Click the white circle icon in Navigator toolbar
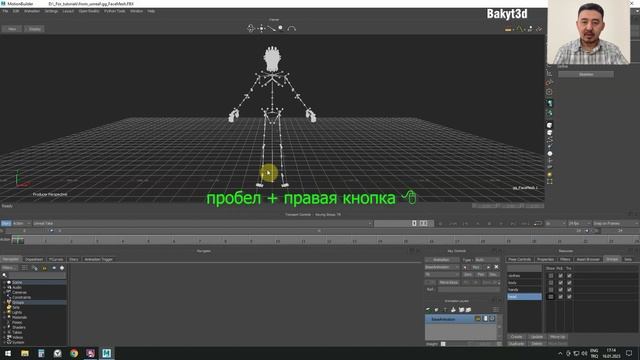The width and height of the screenshot is (640, 360). [62, 268]
